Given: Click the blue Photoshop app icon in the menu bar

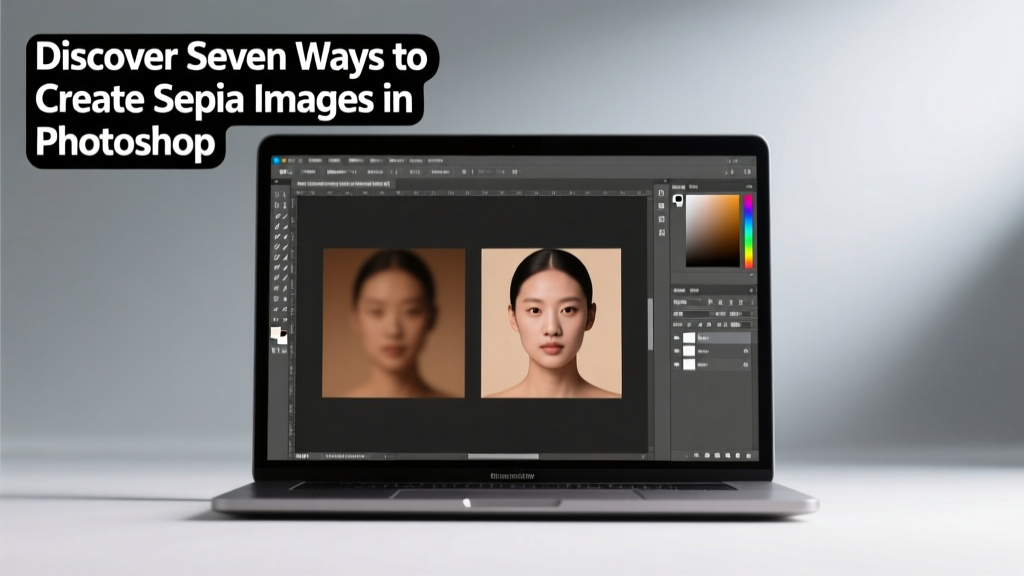Looking at the screenshot, I should click(276, 160).
